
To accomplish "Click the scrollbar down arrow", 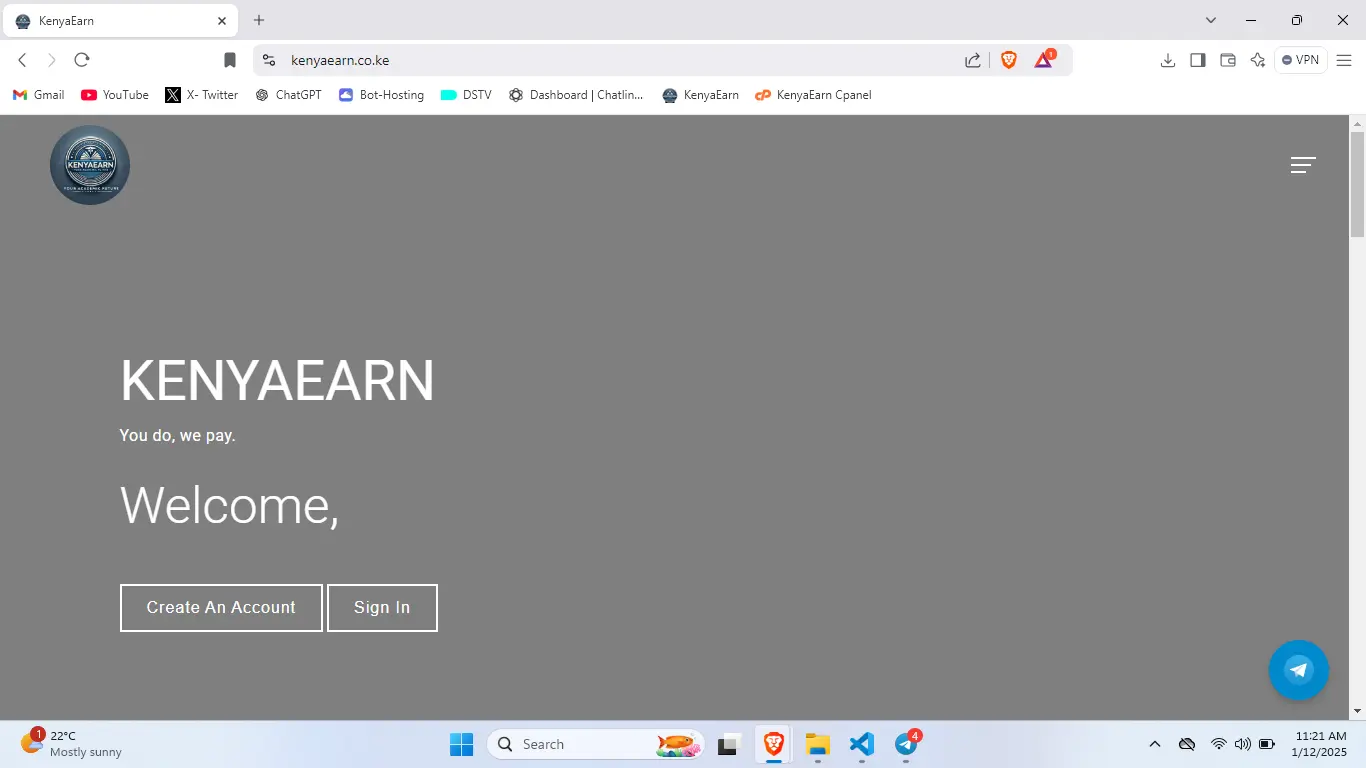I will (1357, 711).
